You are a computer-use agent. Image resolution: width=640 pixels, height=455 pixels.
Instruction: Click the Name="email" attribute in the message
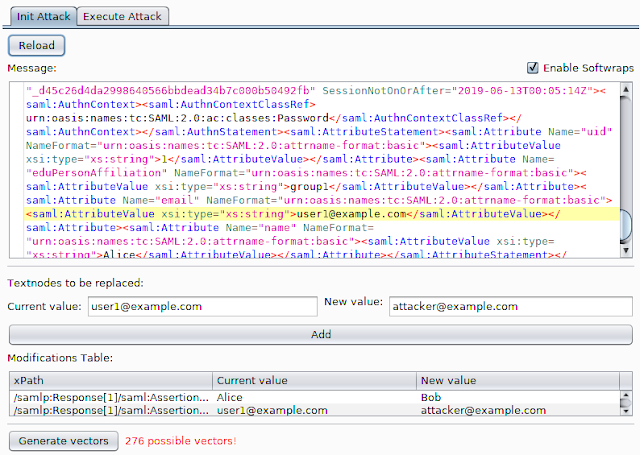(161, 200)
